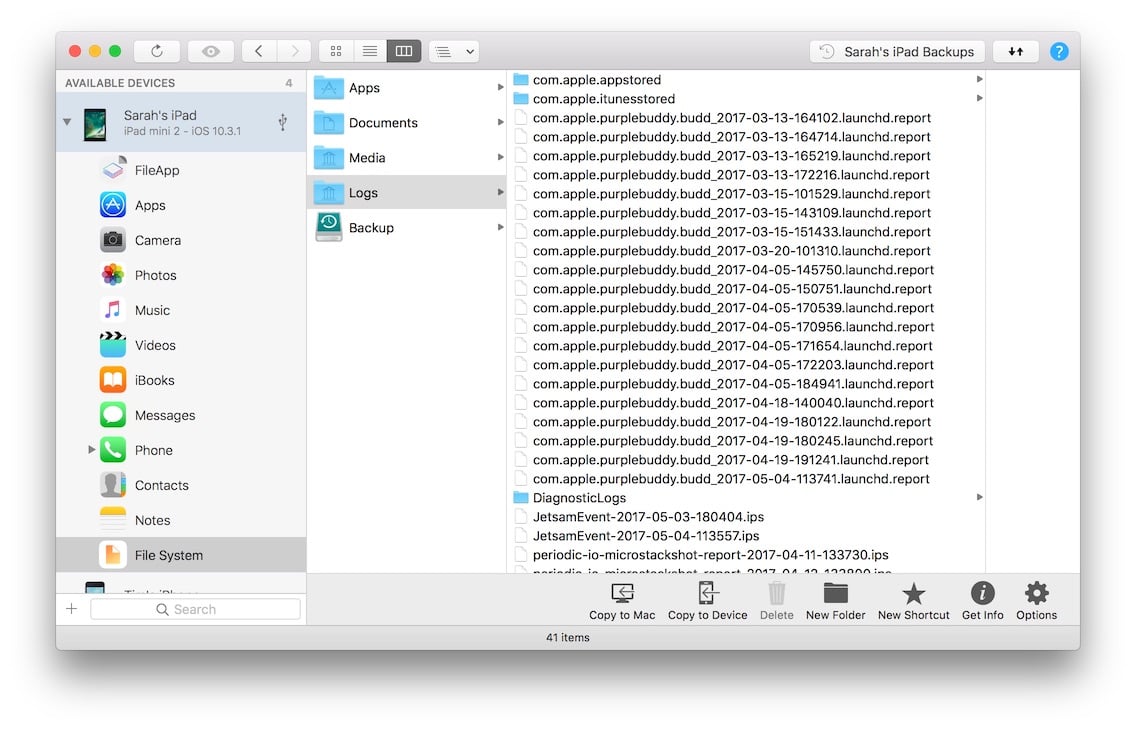Click the 4 available devices count

tap(288, 83)
